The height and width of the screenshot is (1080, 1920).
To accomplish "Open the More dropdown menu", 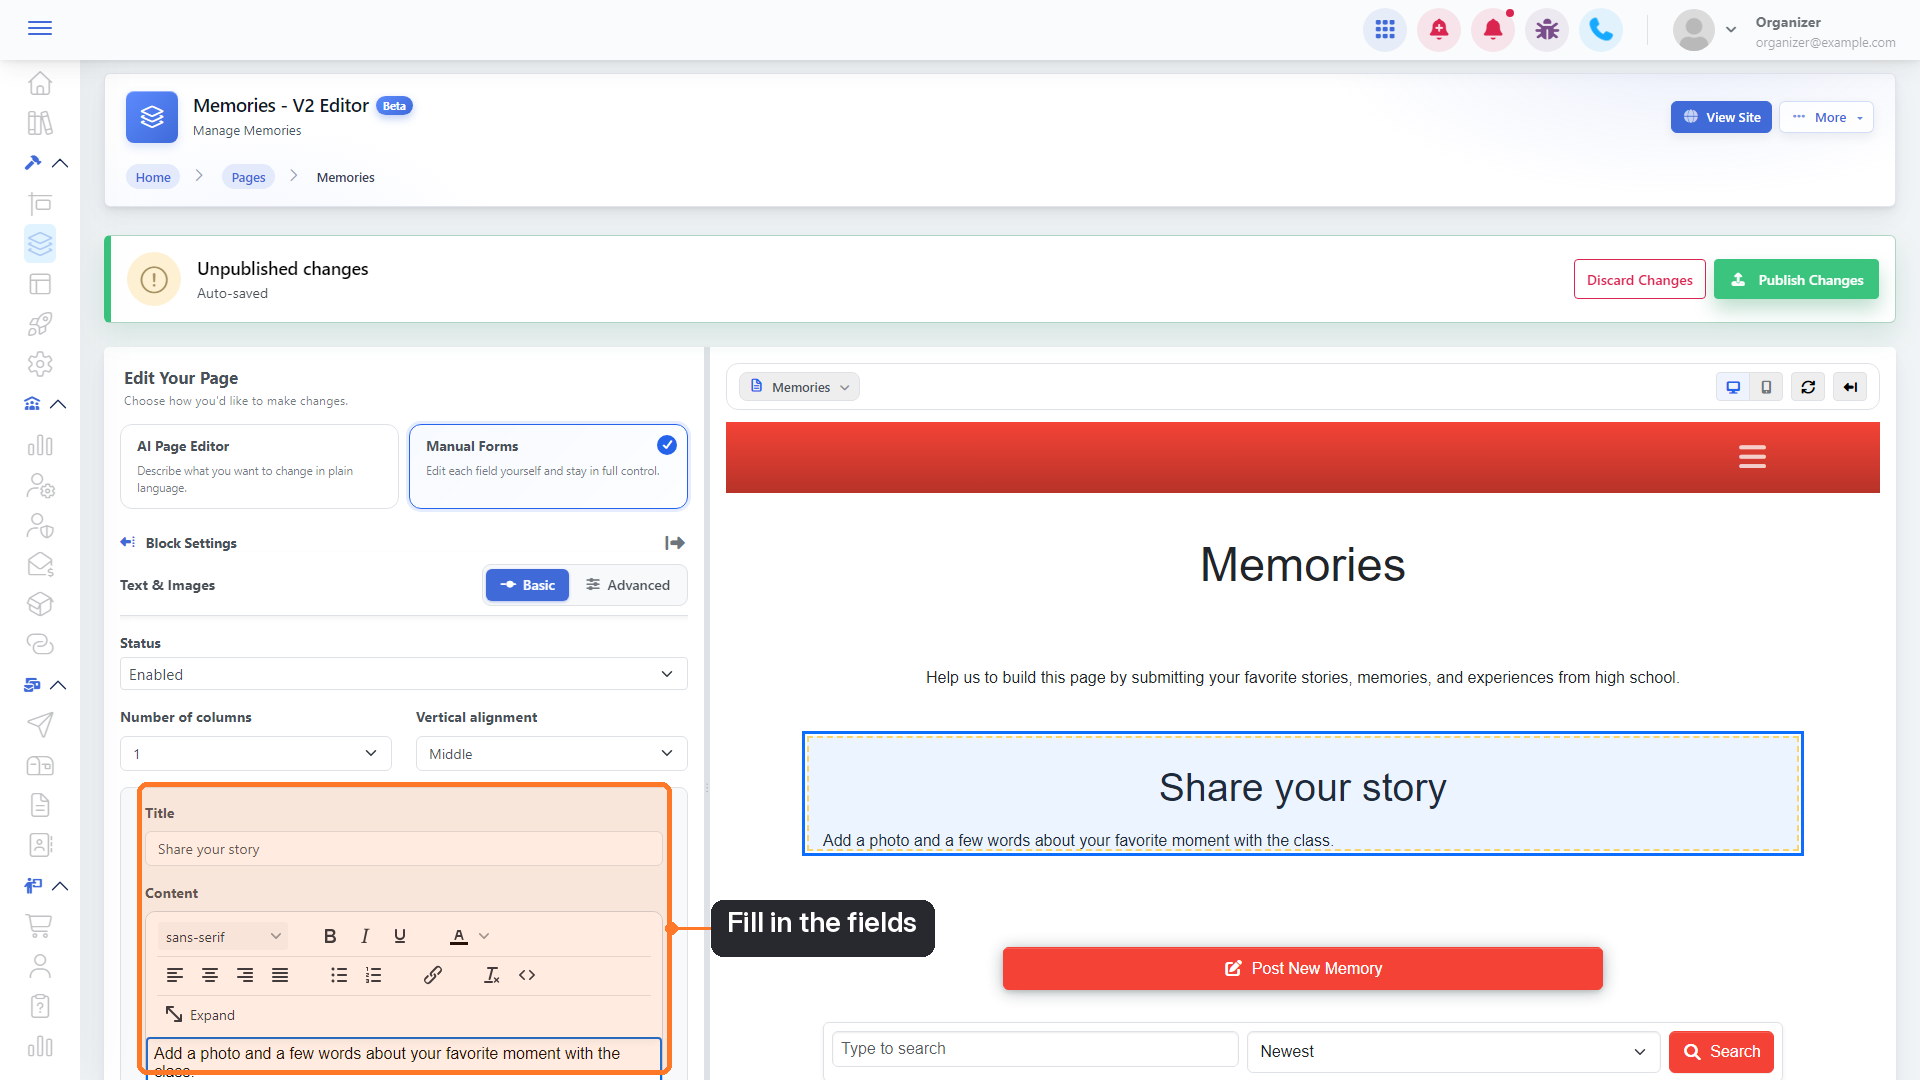I will 1826,117.
